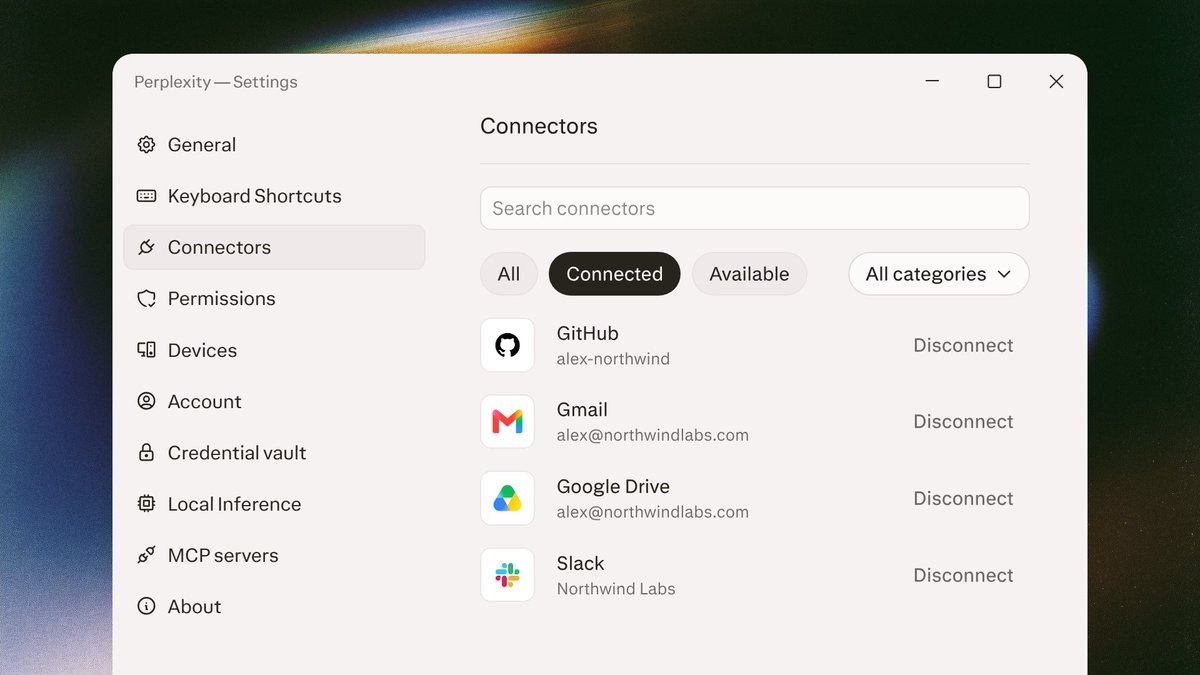Click the Connectors plug icon
This screenshot has width=1200, height=675.
pos(146,247)
